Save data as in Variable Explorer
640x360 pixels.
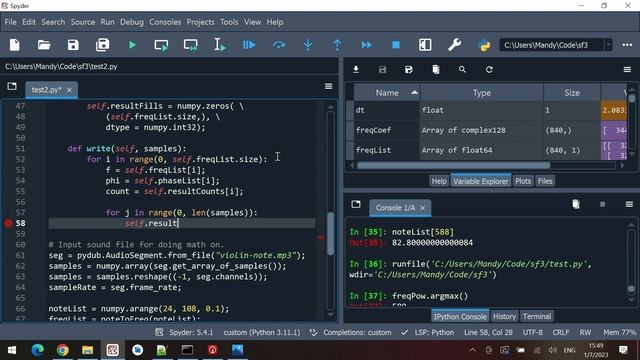click(409, 69)
